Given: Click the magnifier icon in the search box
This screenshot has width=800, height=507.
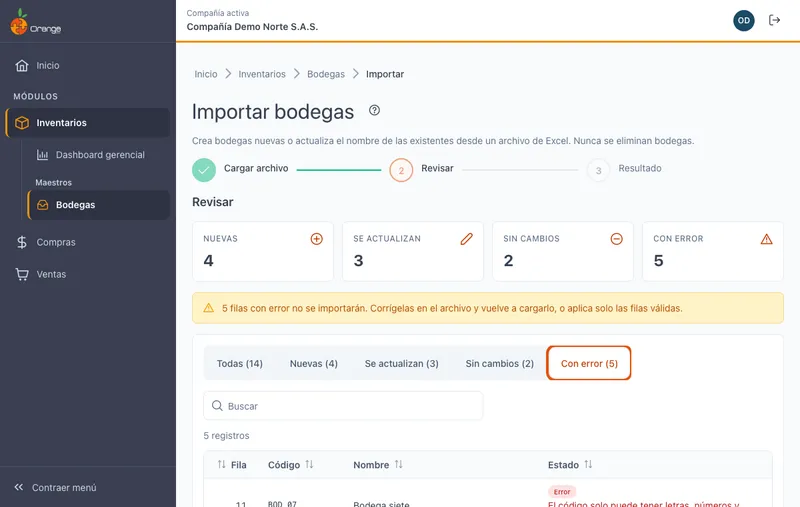Looking at the screenshot, I should point(217,405).
